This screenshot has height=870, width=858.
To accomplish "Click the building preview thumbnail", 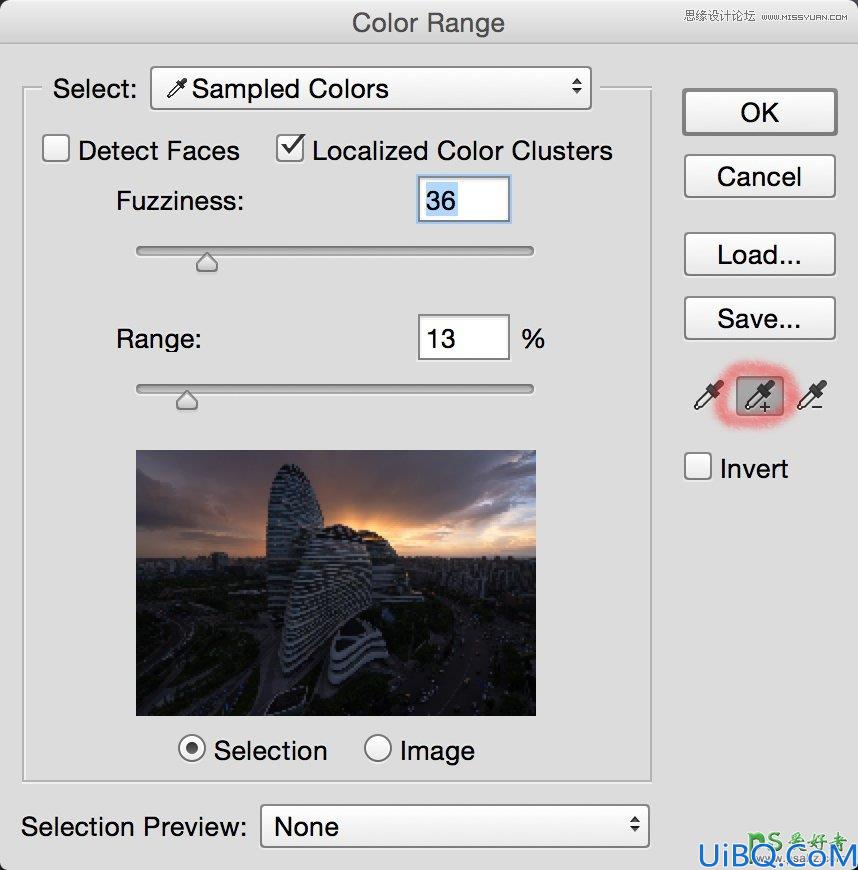I will click(x=336, y=583).
